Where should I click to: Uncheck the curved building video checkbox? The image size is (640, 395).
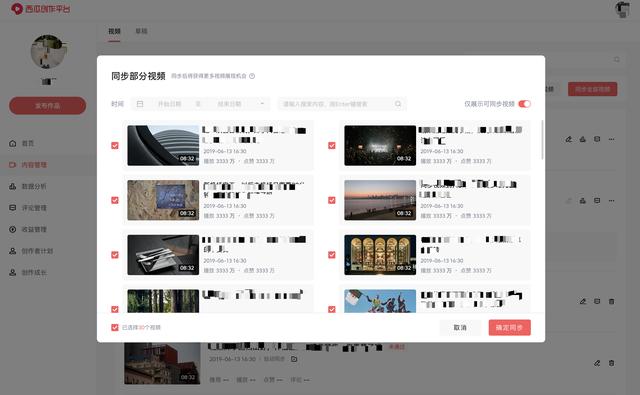[115, 146]
